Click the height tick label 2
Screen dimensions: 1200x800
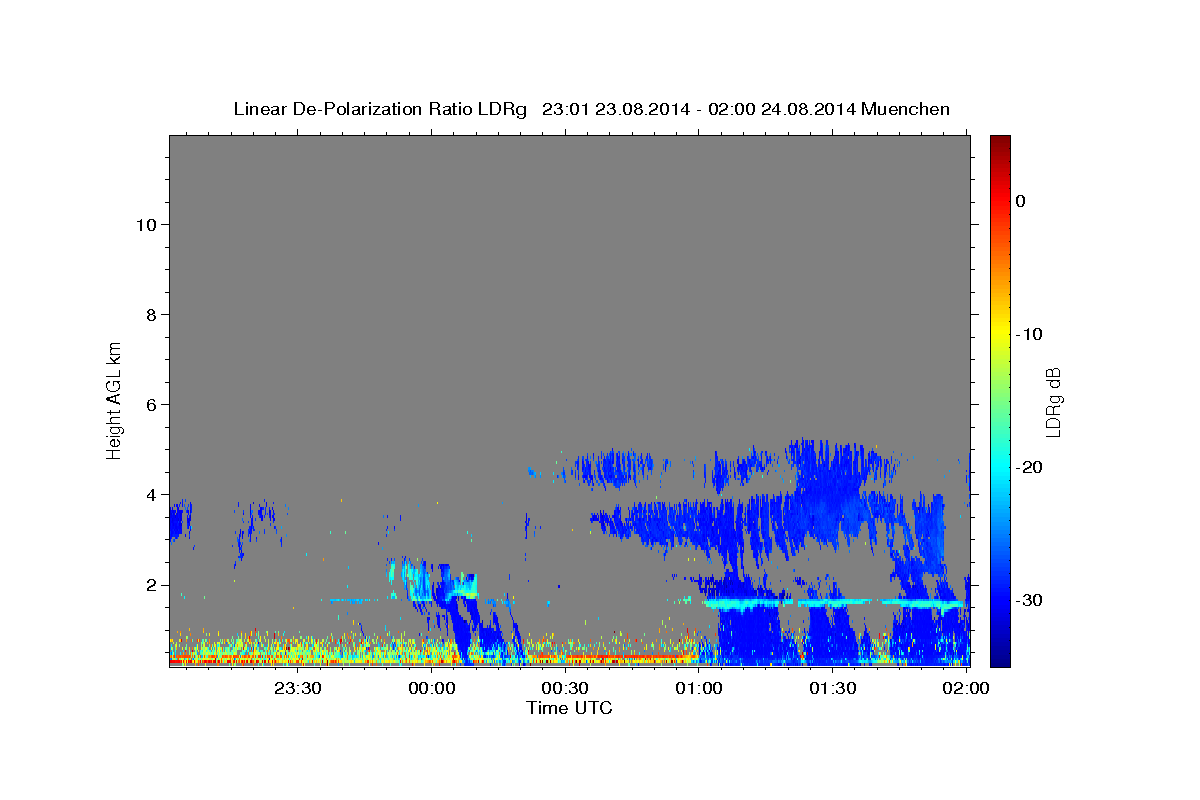click(x=153, y=585)
